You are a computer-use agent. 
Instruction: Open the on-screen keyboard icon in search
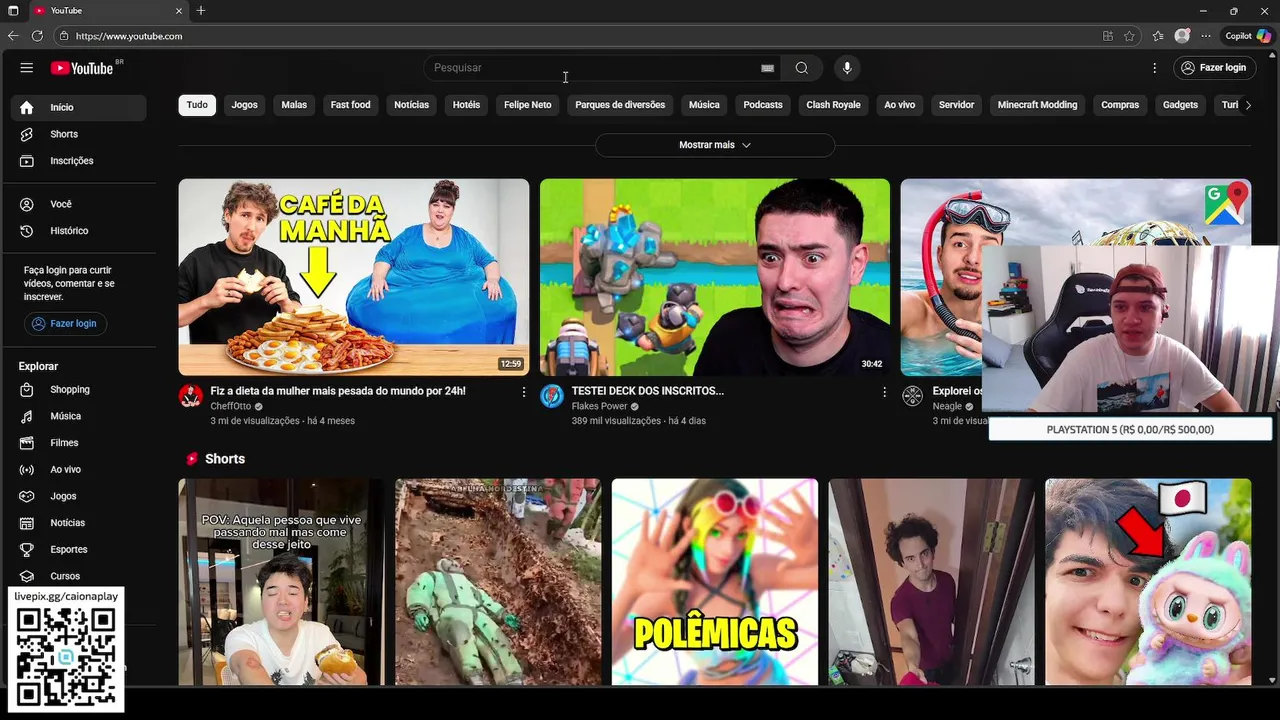(x=767, y=68)
